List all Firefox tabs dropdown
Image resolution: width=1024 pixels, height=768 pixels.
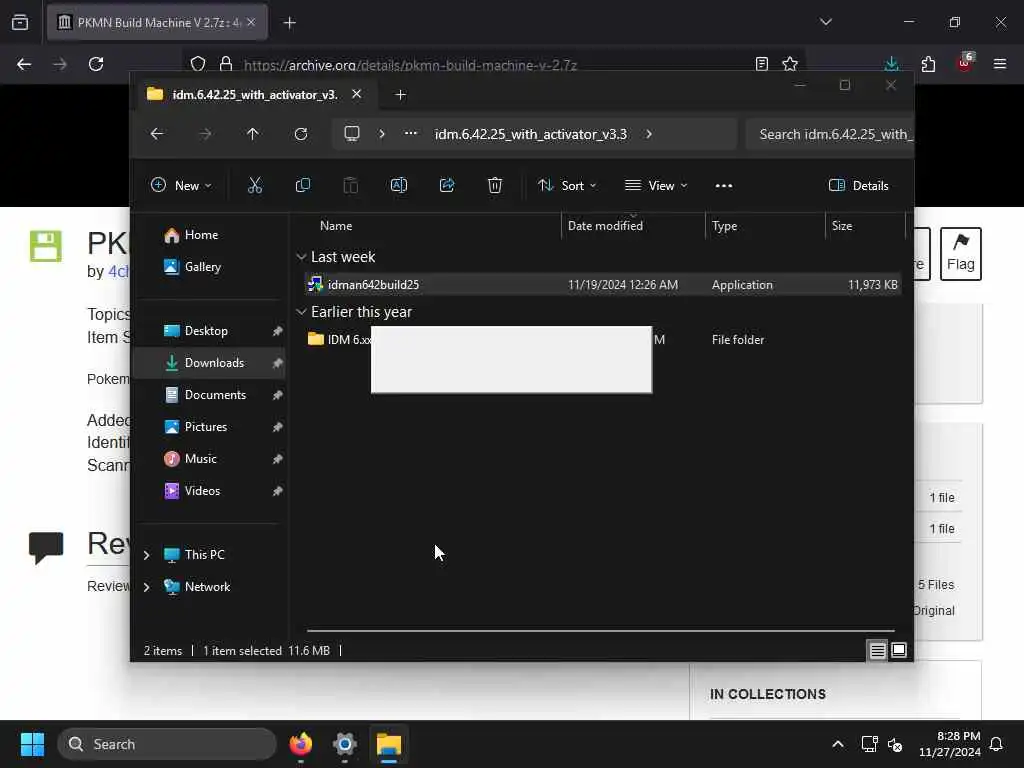tap(825, 22)
